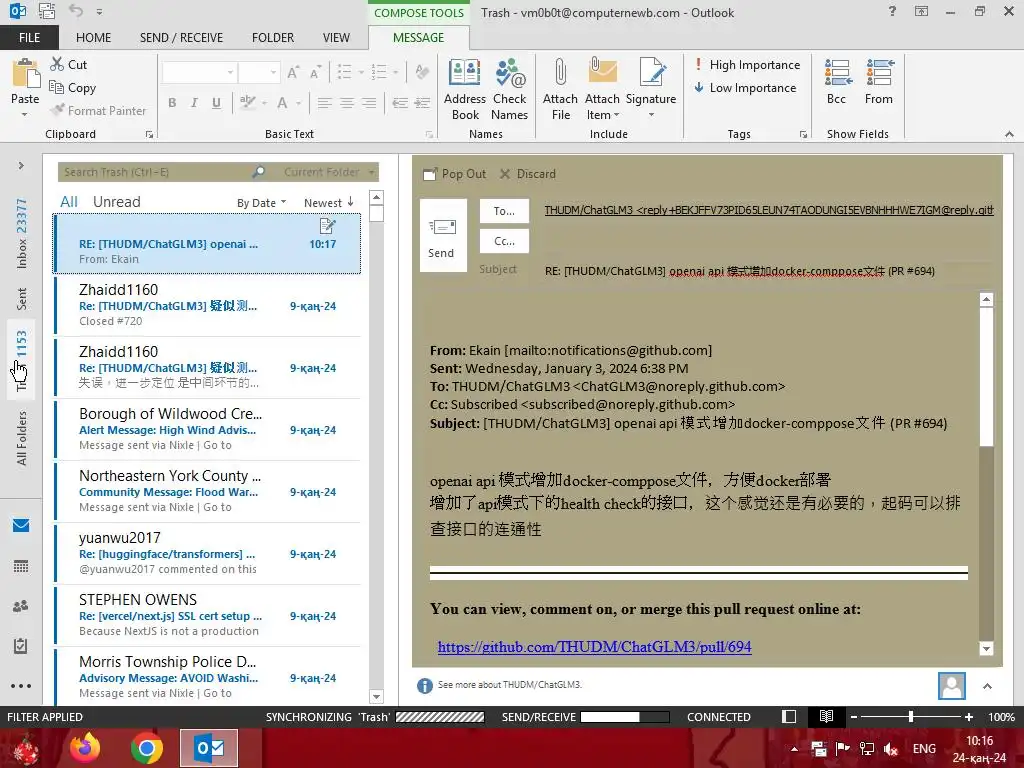Open Clipboard dialog launcher
The height and width of the screenshot is (768, 1024).
[150, 135]
